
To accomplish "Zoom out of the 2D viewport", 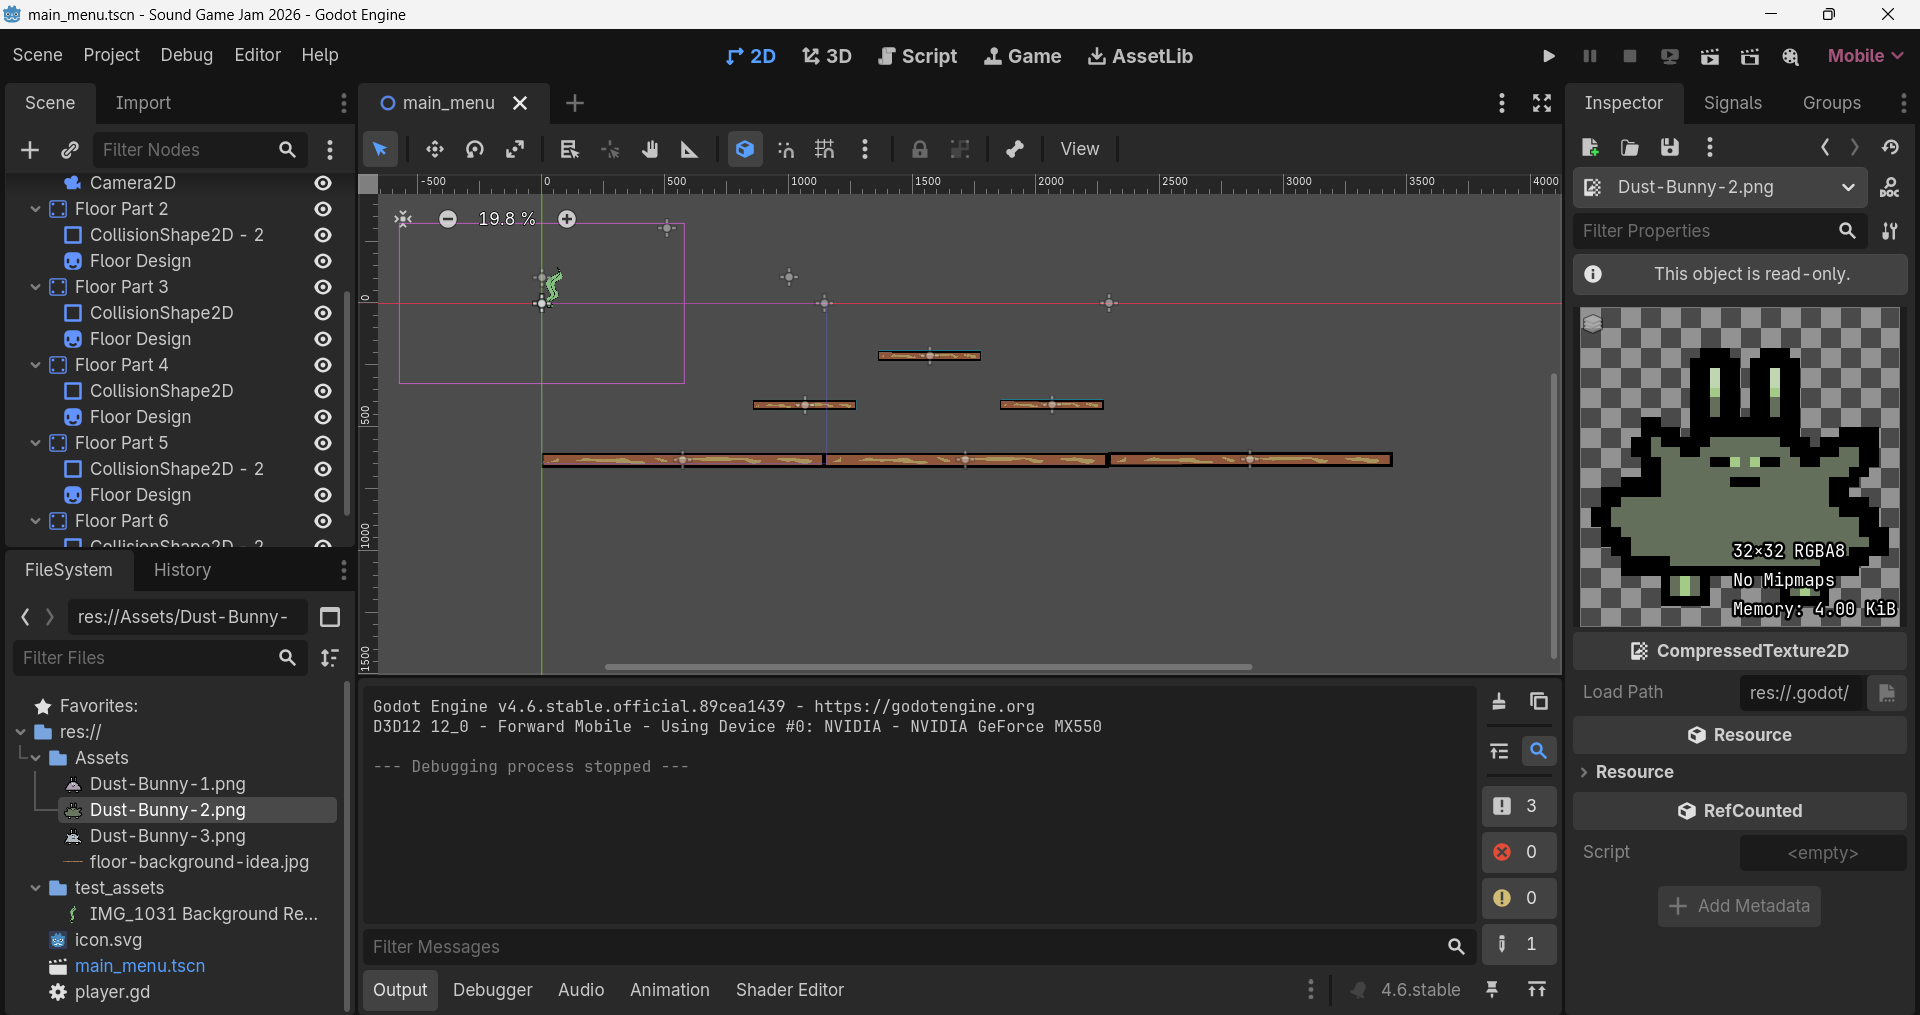I will [448, 219].
